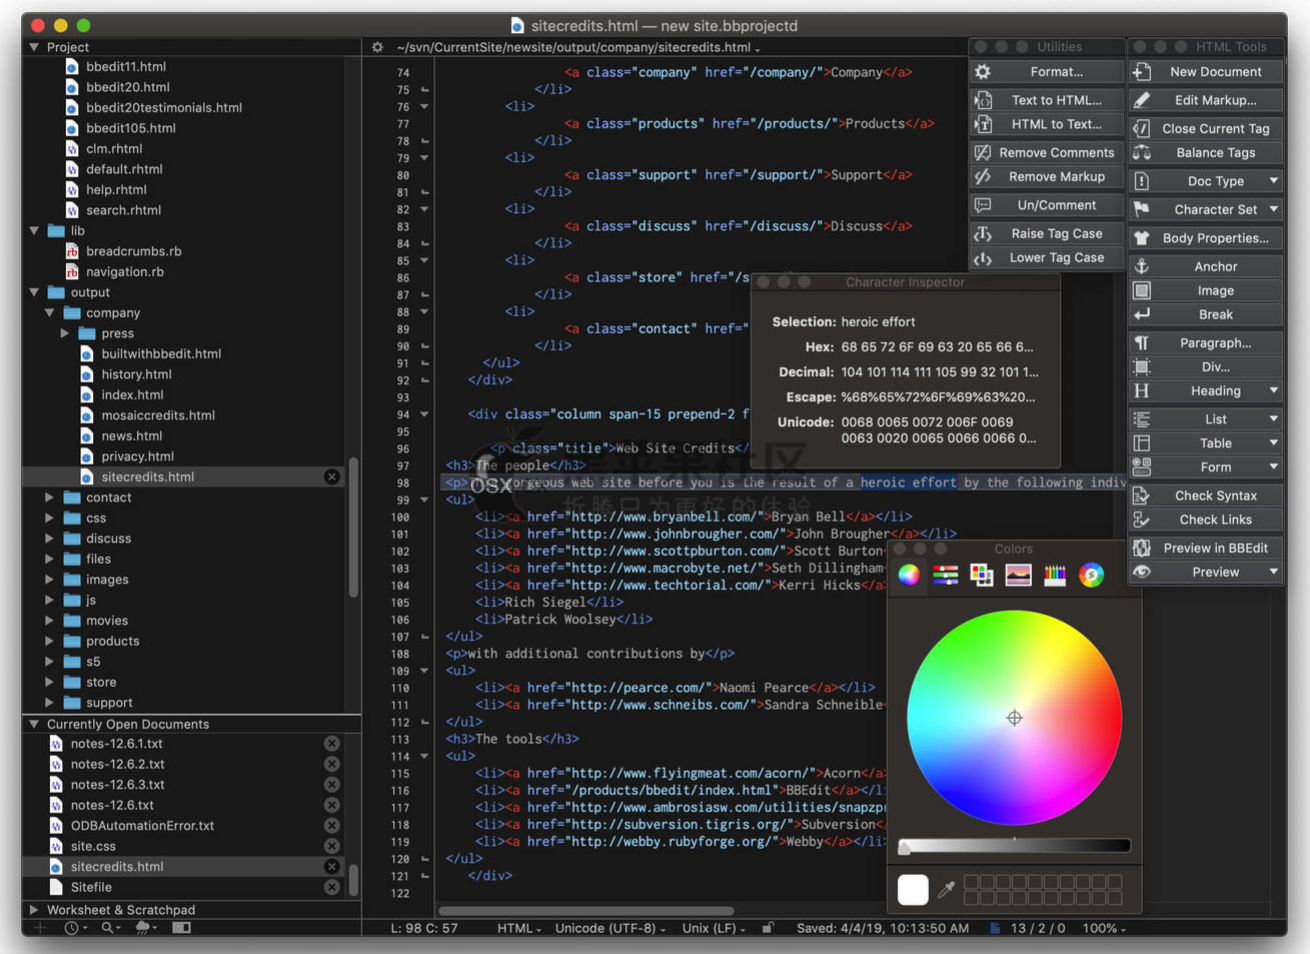The height and width of the screenshot is (954, 1310).
Task: Click the horizontal scrollbar below the editor
Action: pyautogui.click(x=586, y=911)
